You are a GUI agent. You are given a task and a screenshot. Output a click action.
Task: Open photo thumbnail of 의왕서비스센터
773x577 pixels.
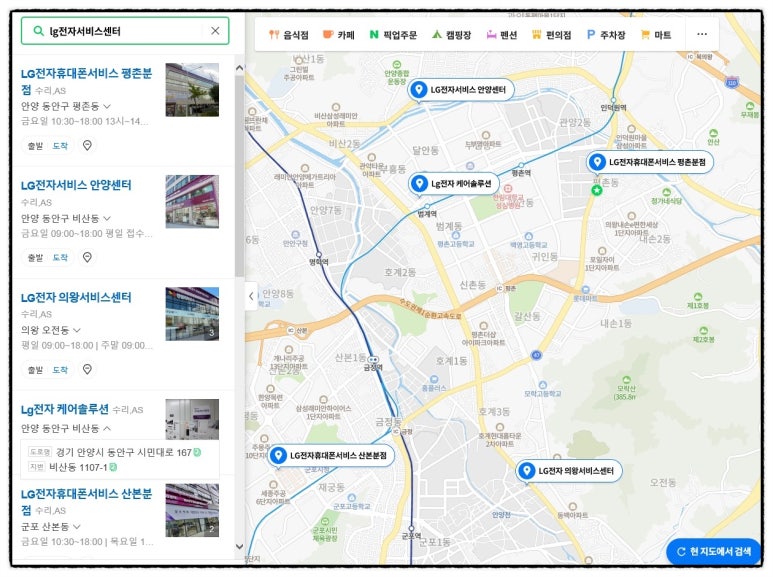tap(192, 314)
